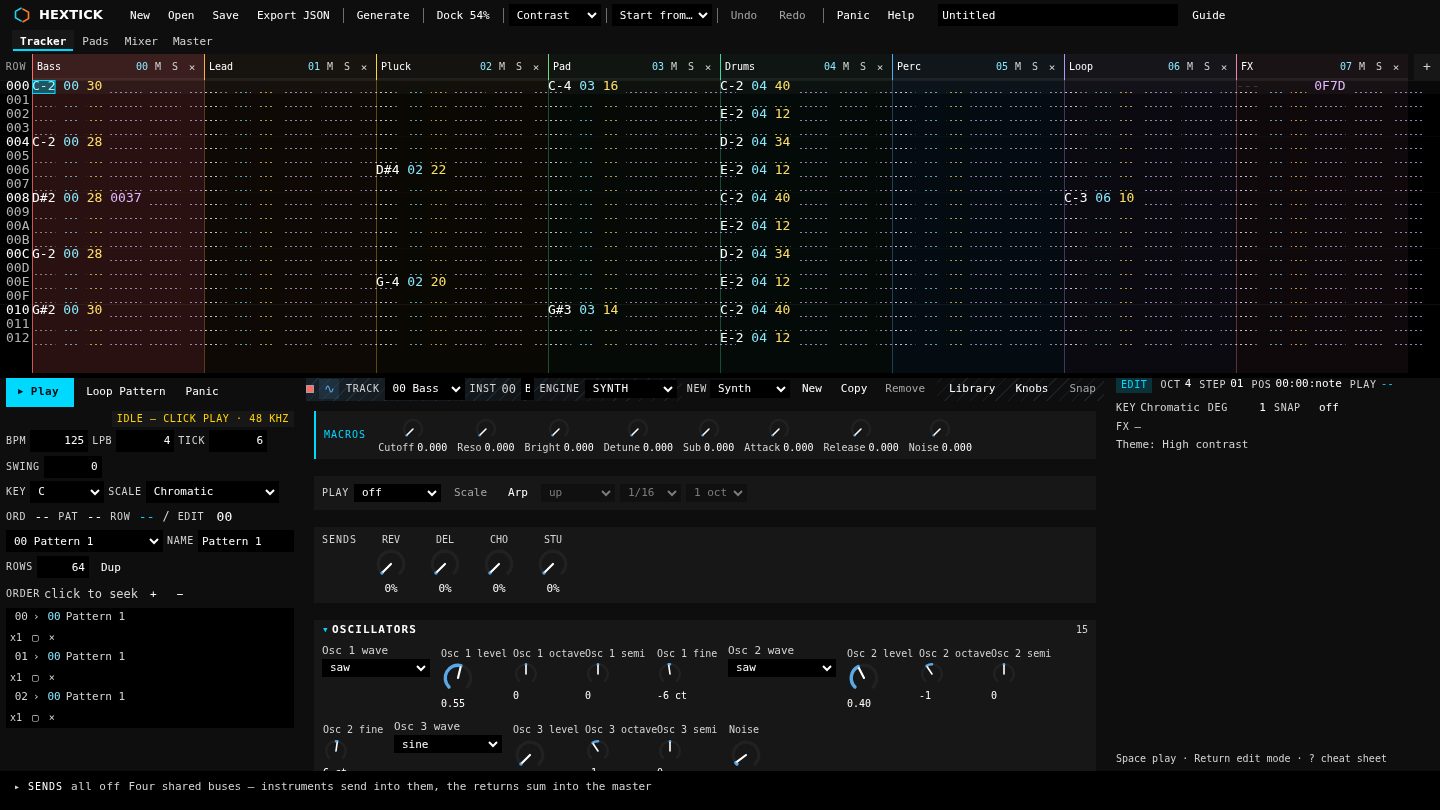Adjust the Osc 1 level knob
Screen dimensions: 1440x810
tap(457, 677)
